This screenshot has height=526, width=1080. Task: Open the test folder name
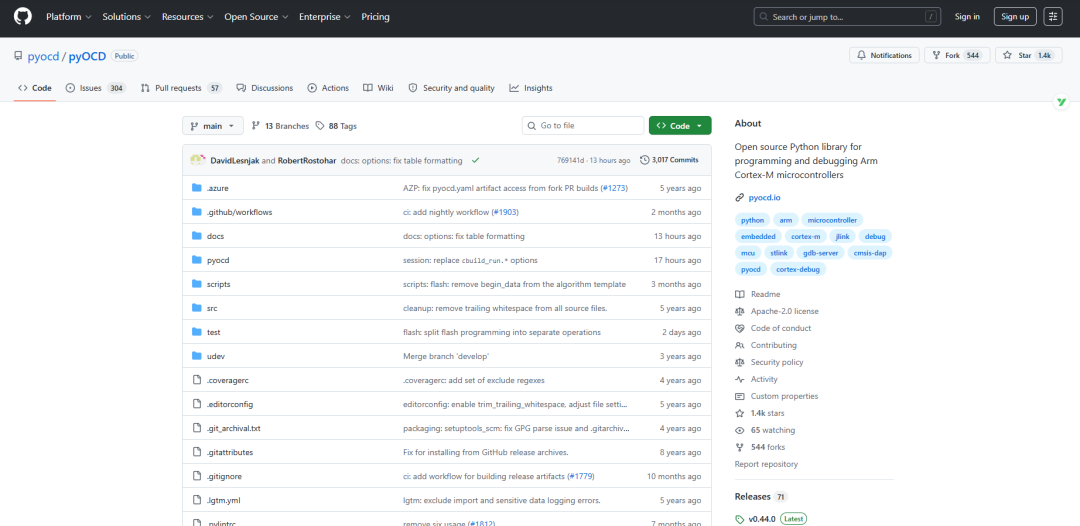[214, 332]
